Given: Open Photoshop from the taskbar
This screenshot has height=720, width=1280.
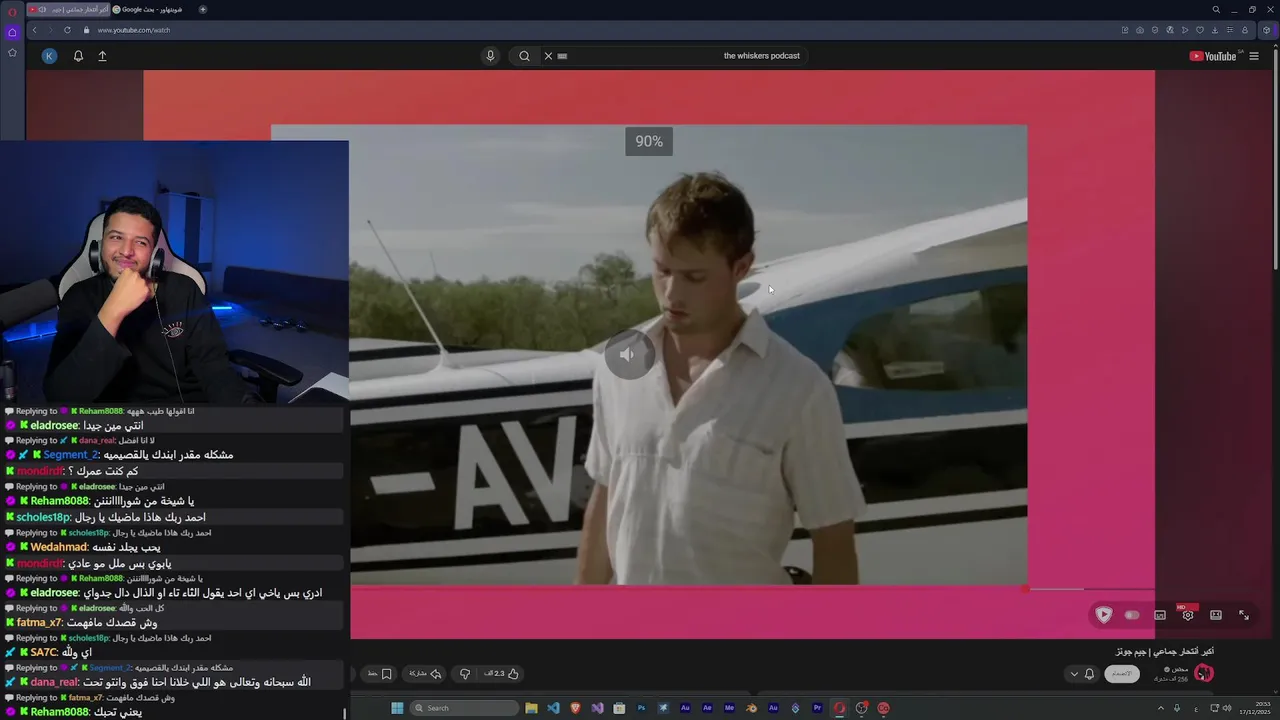Looking at the screenshot, I should 641,708.
